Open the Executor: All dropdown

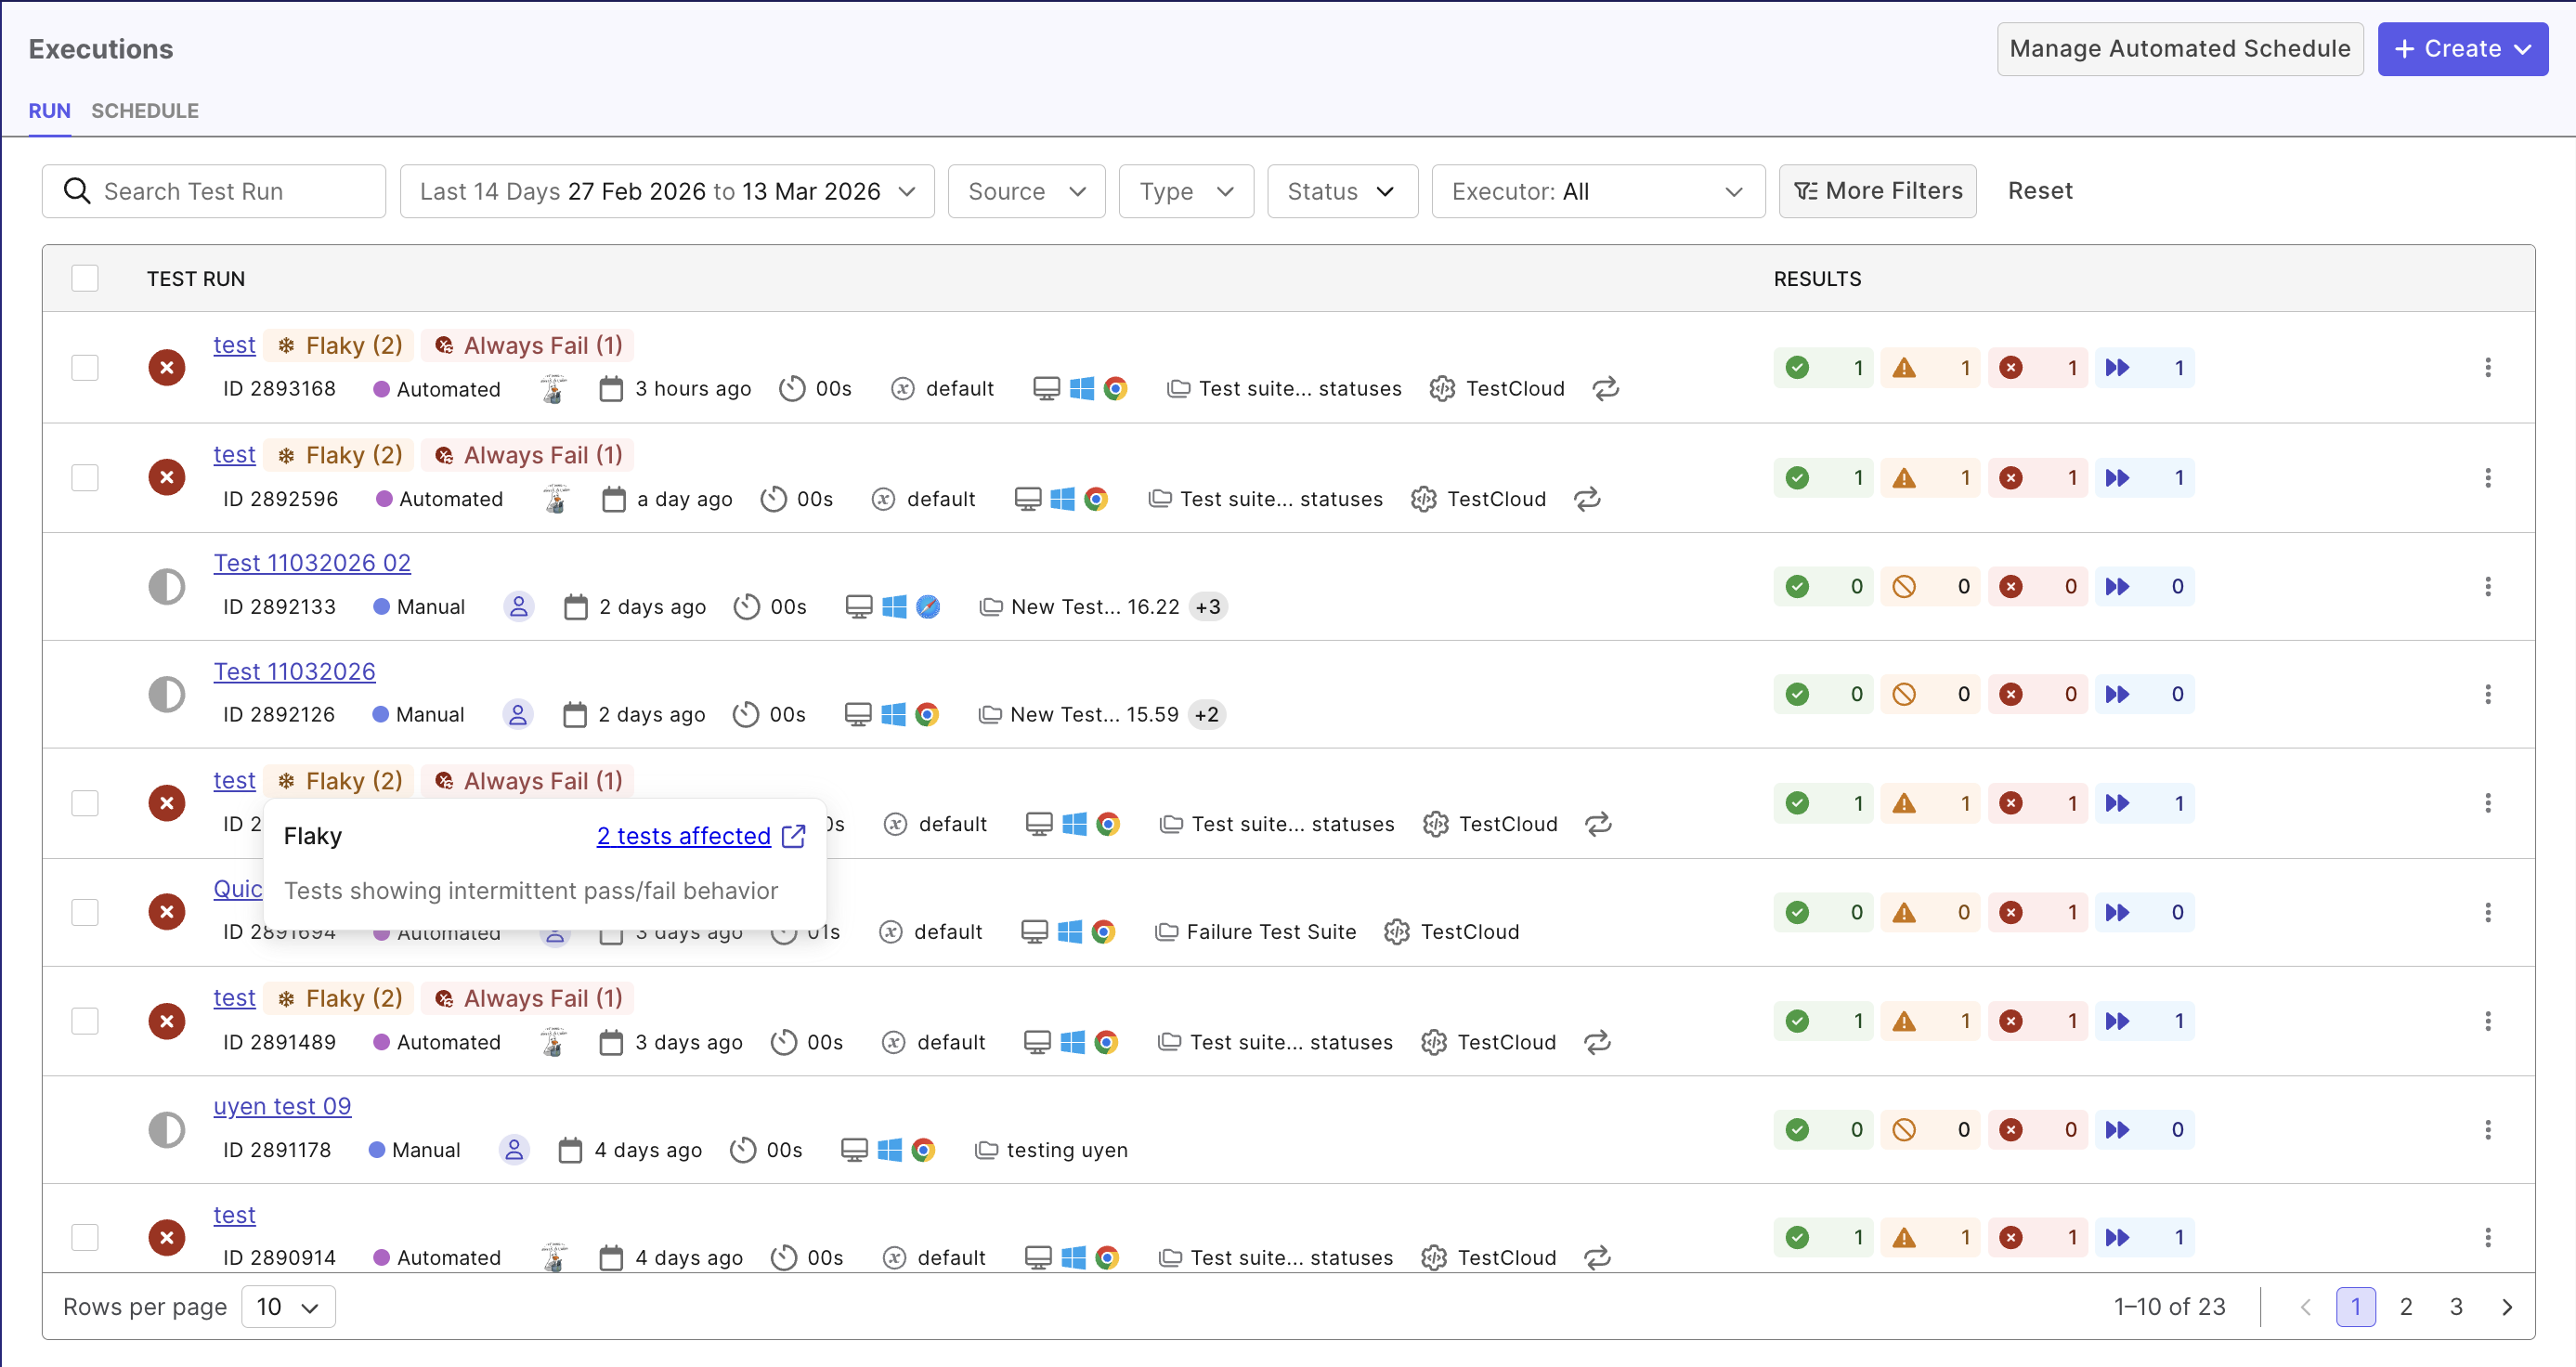point(1597,191)
